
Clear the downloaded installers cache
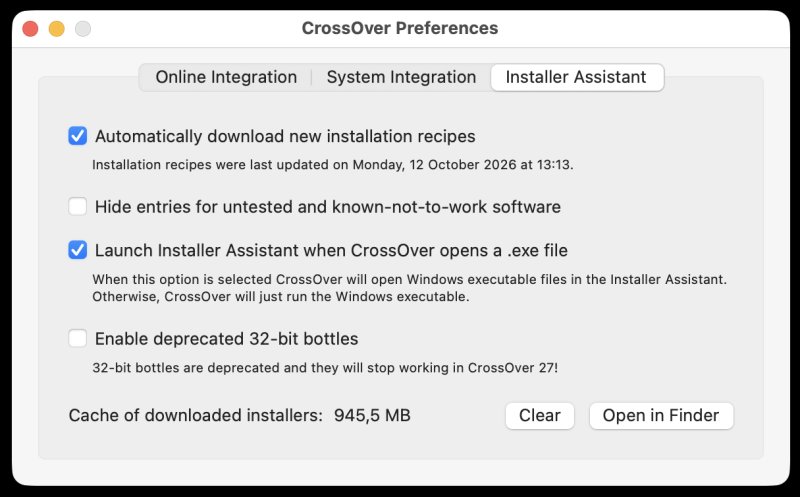click(x=540, y=415)
